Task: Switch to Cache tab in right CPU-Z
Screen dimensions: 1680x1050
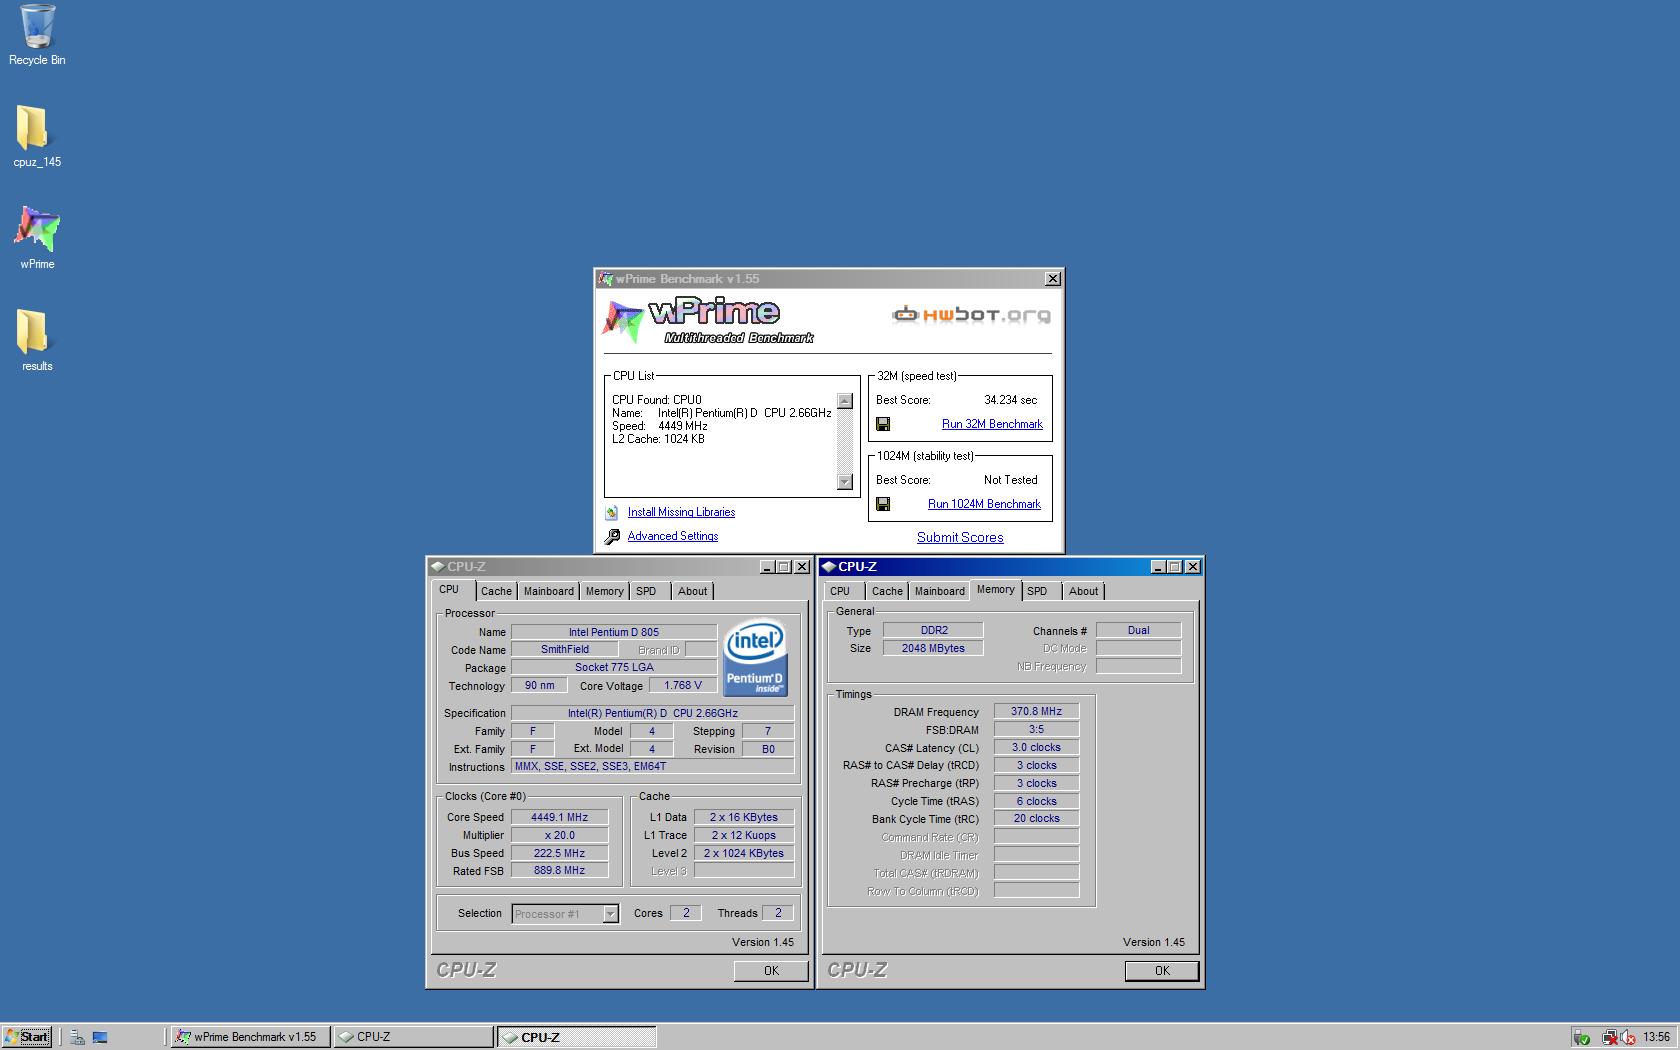Action: [x=887, y=591]
